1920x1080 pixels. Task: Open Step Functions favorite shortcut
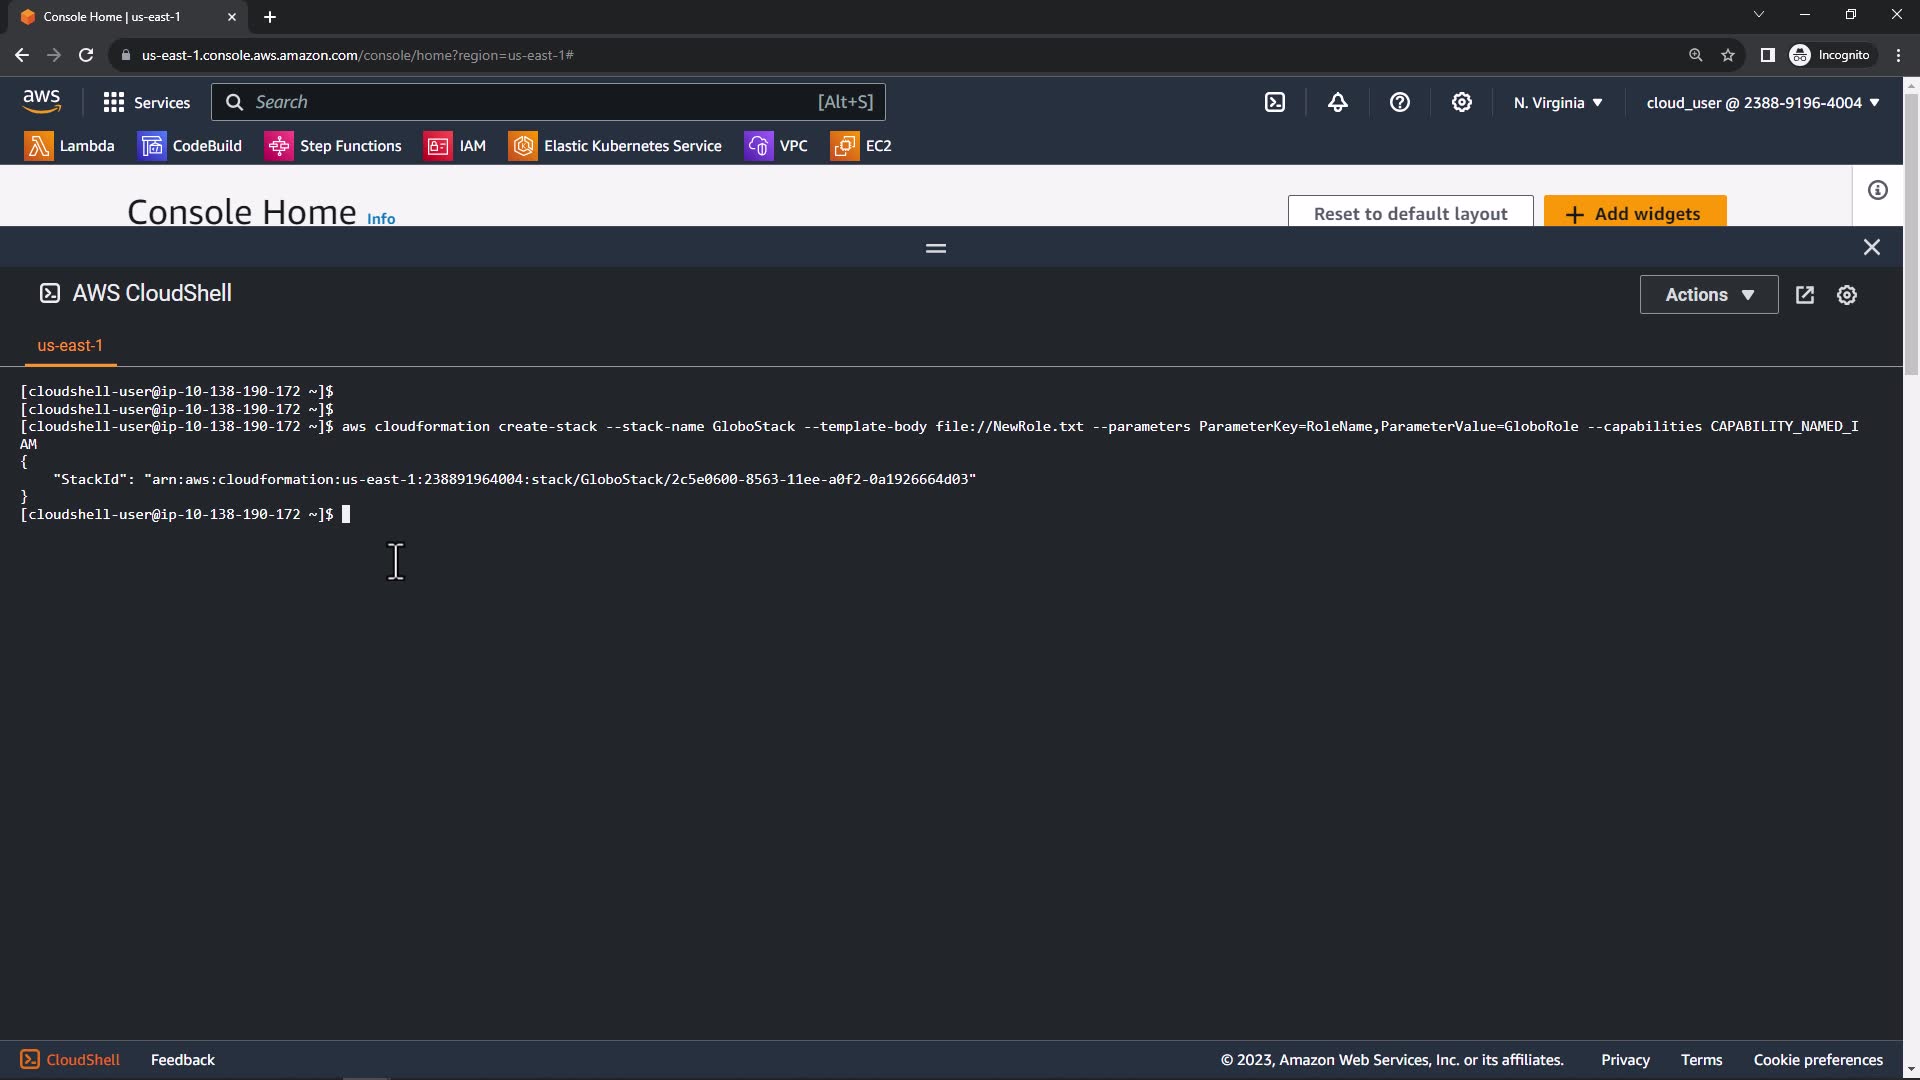pos(333,146)
